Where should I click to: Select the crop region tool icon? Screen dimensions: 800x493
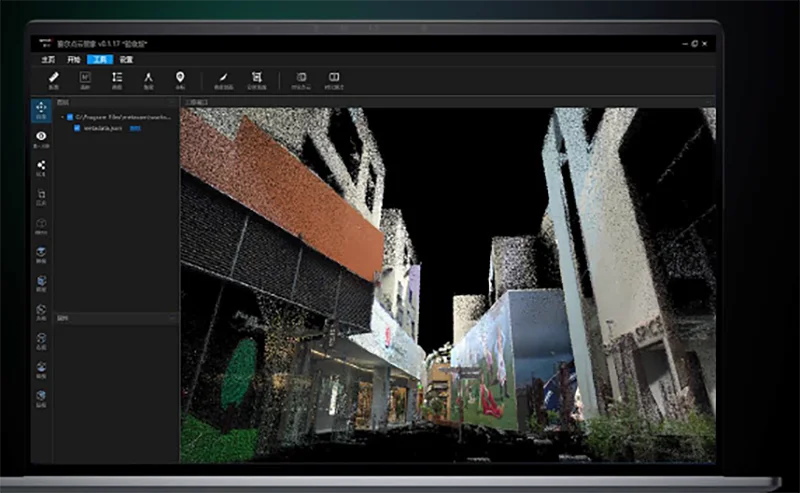[257, 77]
